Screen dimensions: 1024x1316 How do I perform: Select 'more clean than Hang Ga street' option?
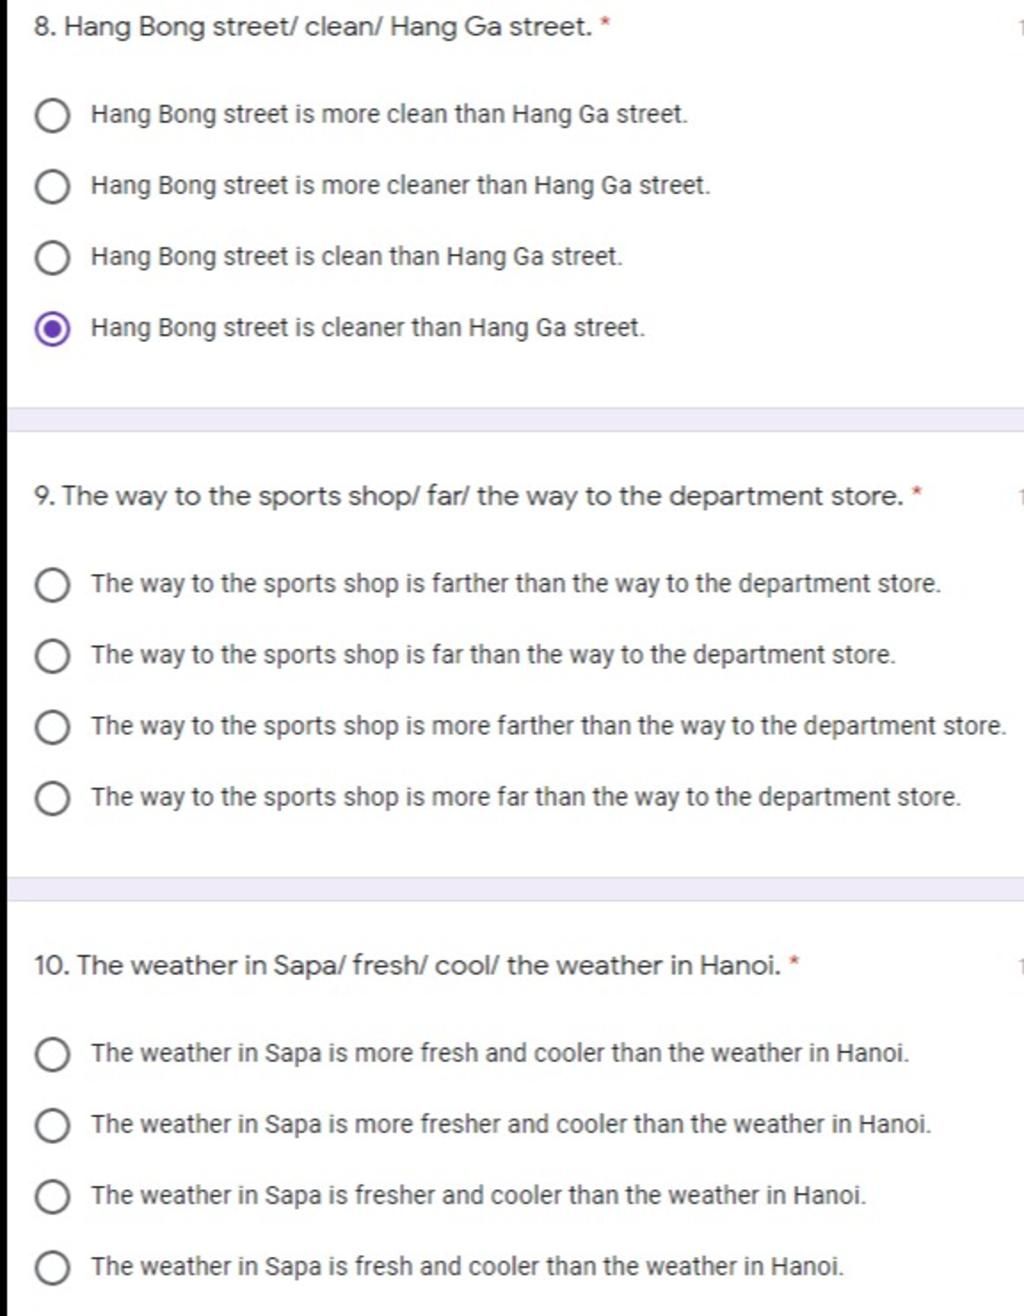[x=52, y=115]
